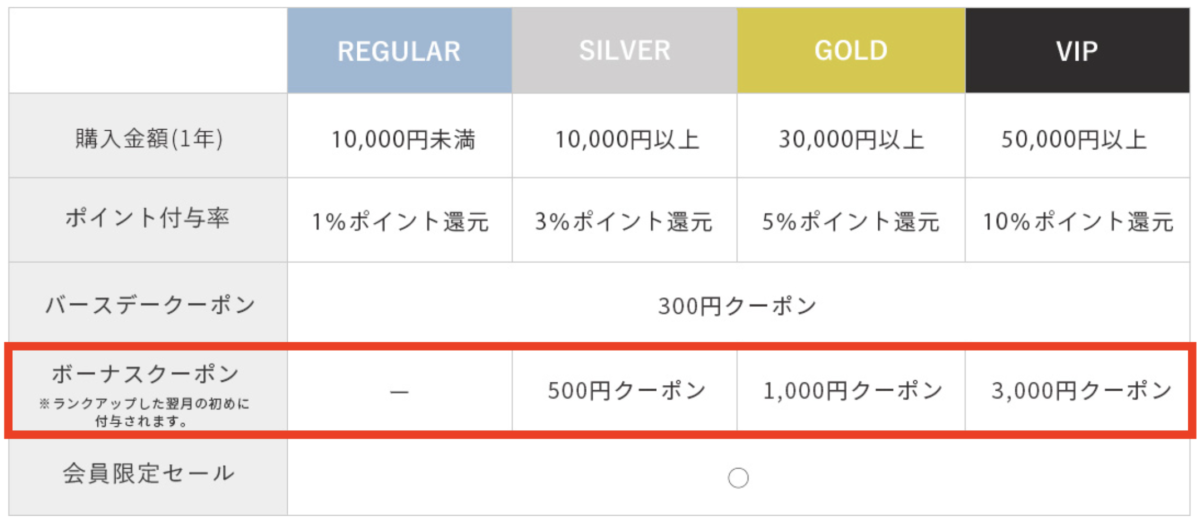Click the 10%ポイント還元 cell
The image size is (1200, 521).
coord(1078,221)
